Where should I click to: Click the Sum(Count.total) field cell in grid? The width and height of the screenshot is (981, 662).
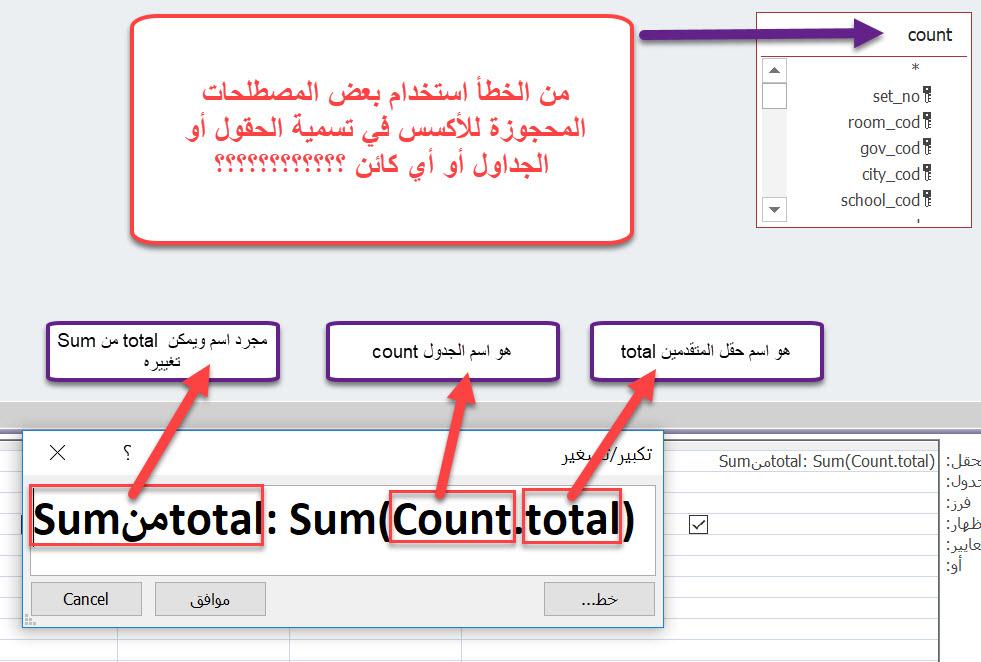pos(826,461)
